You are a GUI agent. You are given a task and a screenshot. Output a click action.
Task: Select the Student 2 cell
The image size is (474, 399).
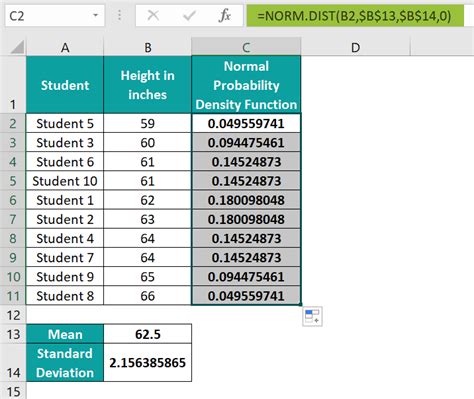pyautogui.click(x=65, y=219)
